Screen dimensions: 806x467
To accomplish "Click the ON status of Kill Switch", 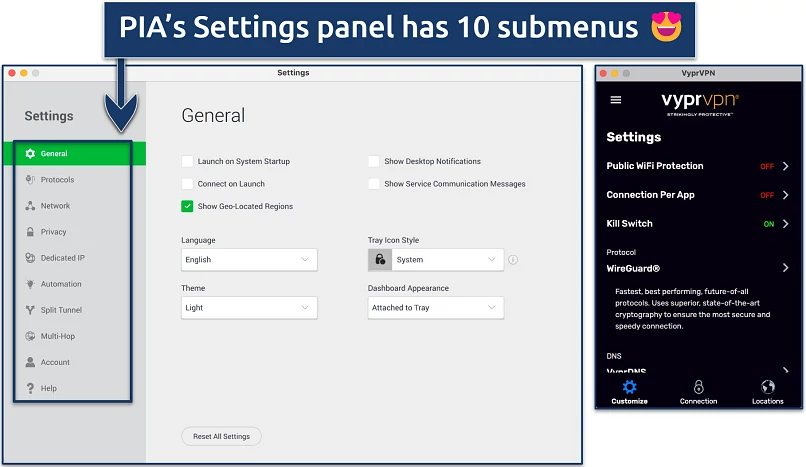I will click(x=768, y=224).
